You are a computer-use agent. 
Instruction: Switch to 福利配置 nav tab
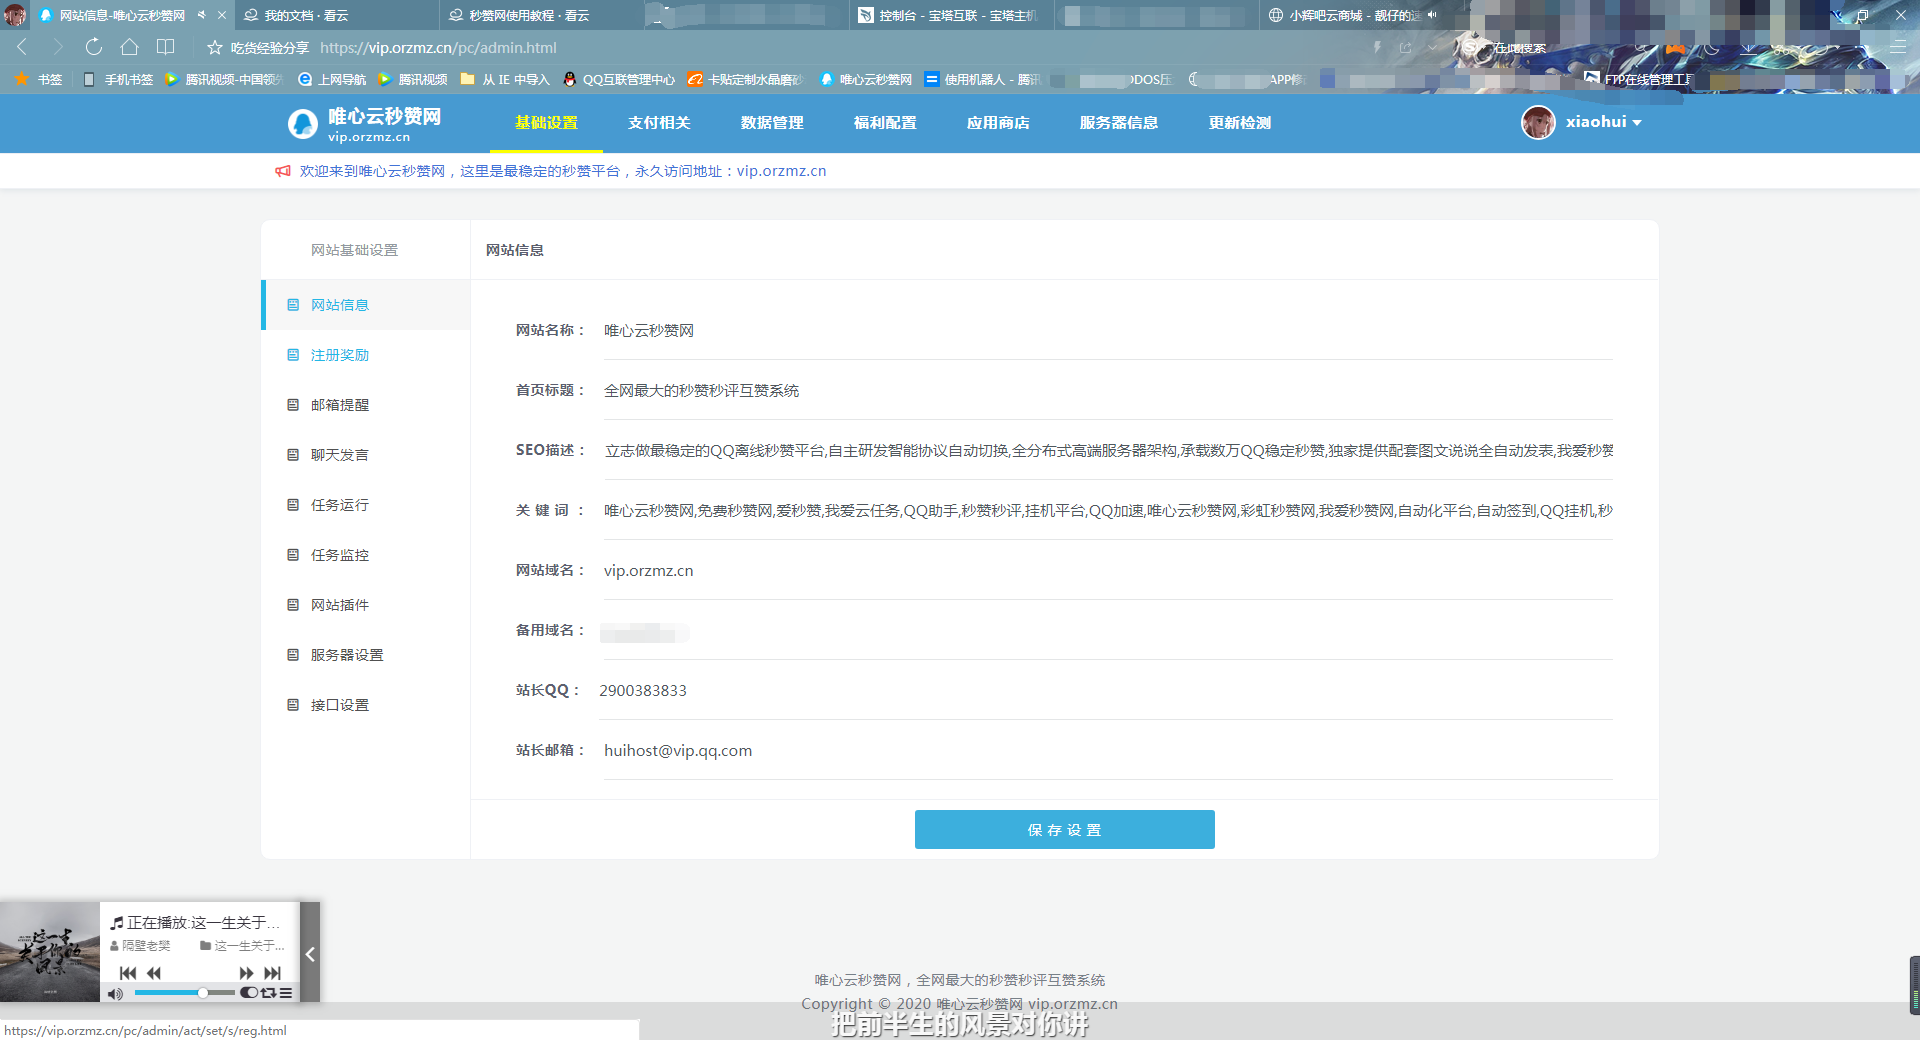[885, 123]
